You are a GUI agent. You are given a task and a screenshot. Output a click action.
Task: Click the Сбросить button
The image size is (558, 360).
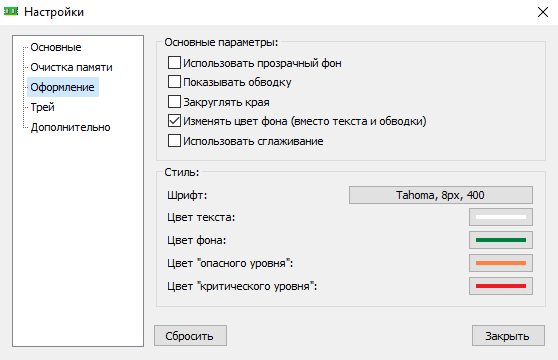[x=190, y=335]
